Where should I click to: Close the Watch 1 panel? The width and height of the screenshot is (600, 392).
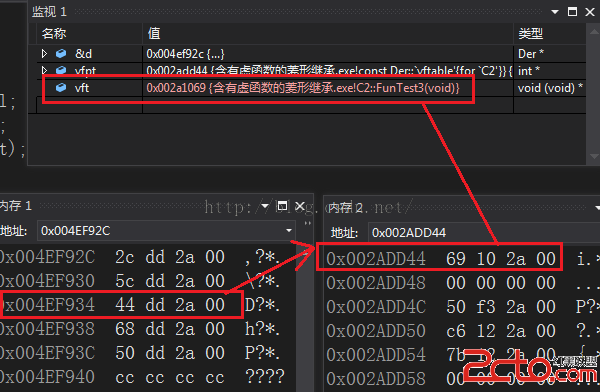(x=590, y=12)
